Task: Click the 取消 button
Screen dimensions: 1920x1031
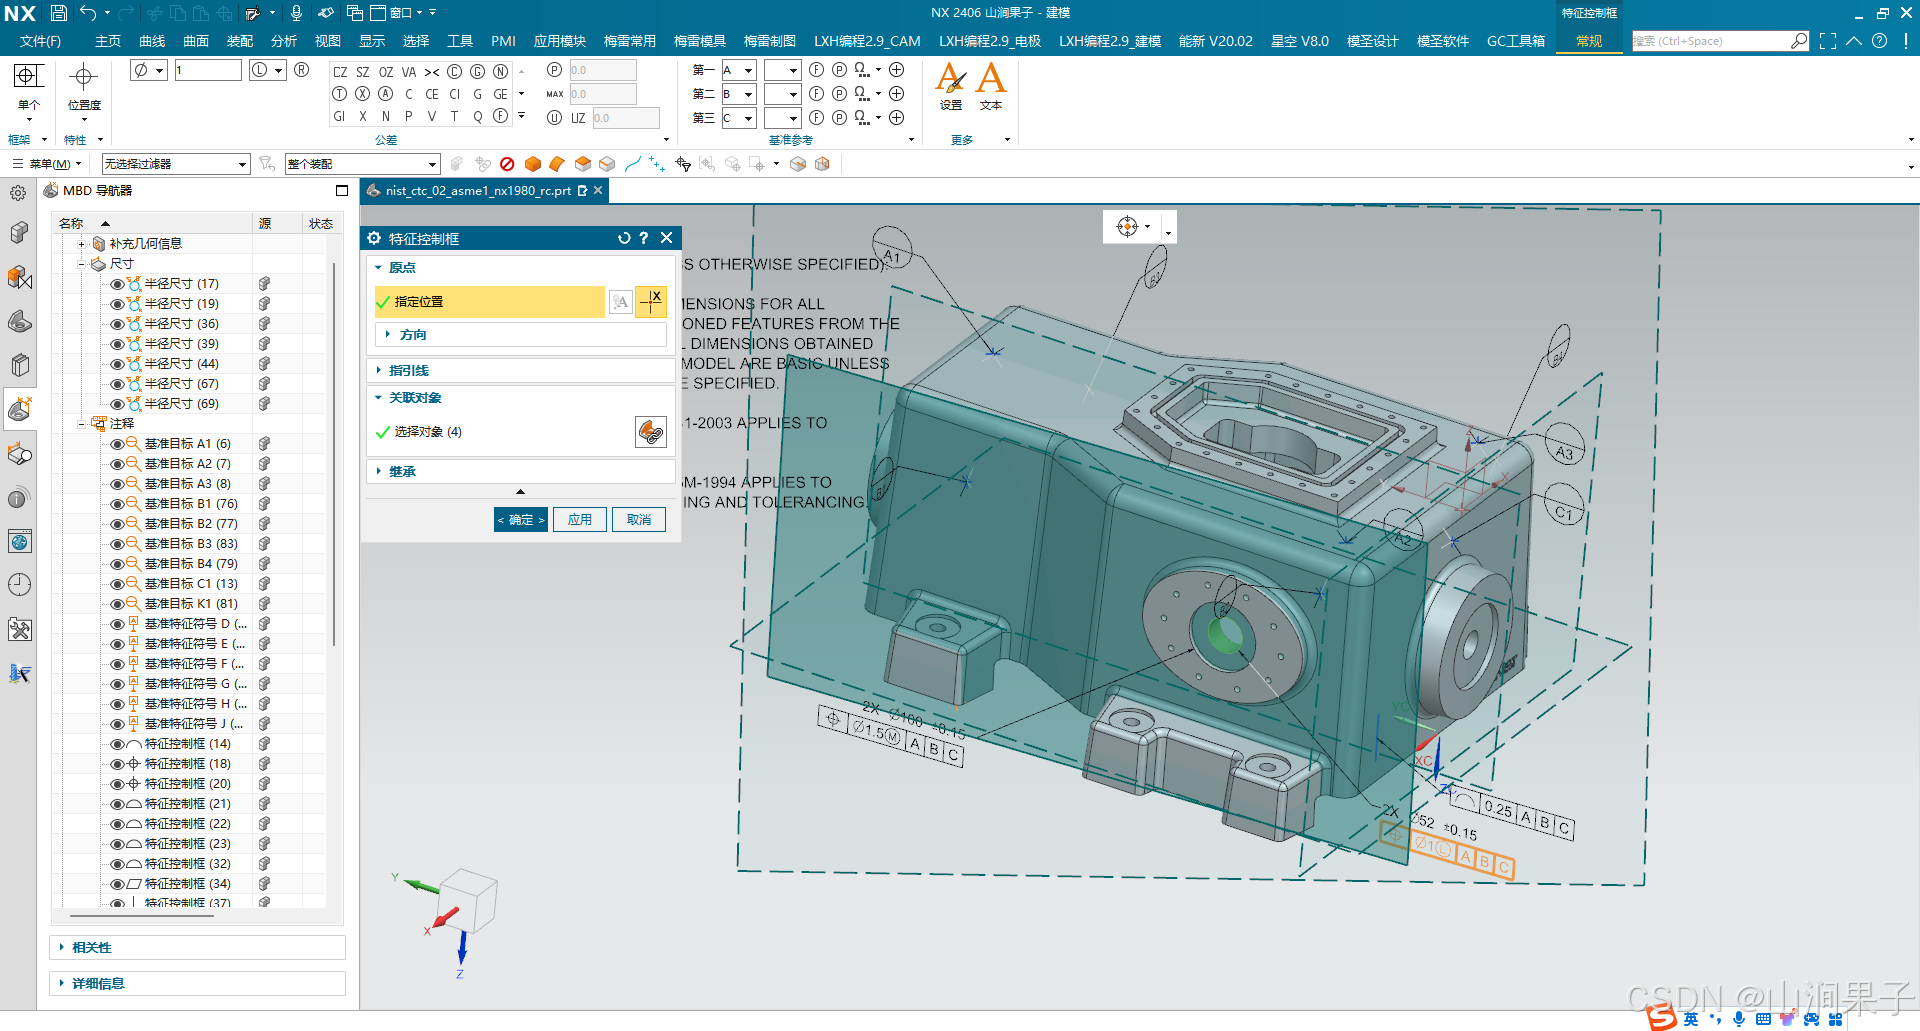Action: point(639,520)
